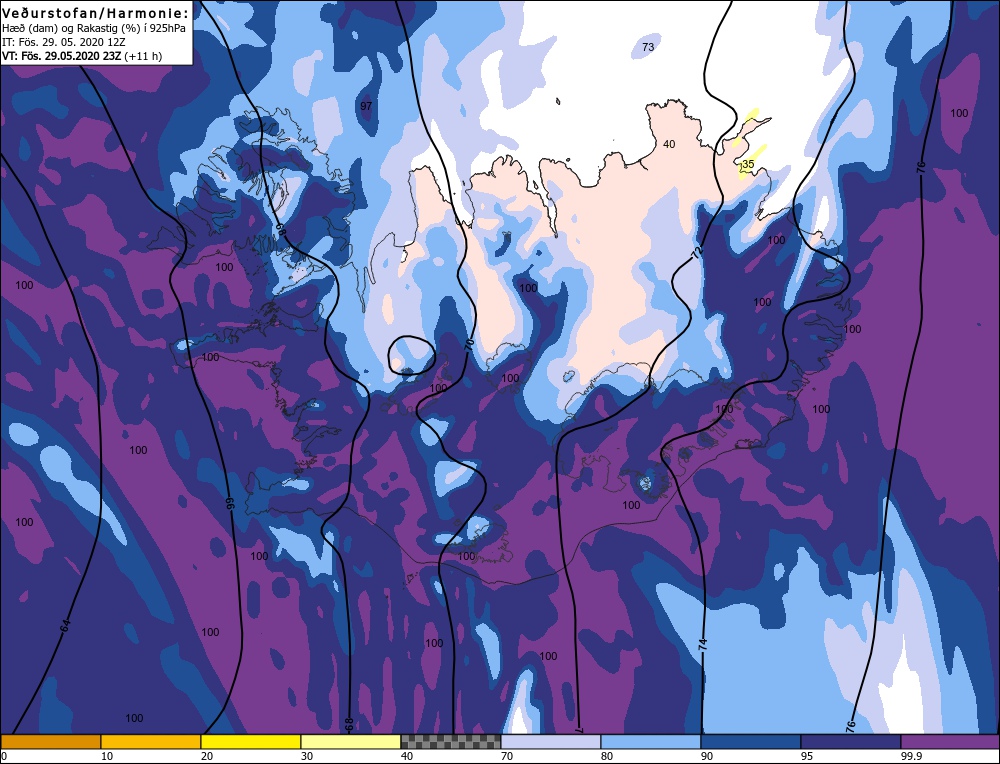Click the legend tick label 0
The image size is (1000, 764).
pos(4,756)
